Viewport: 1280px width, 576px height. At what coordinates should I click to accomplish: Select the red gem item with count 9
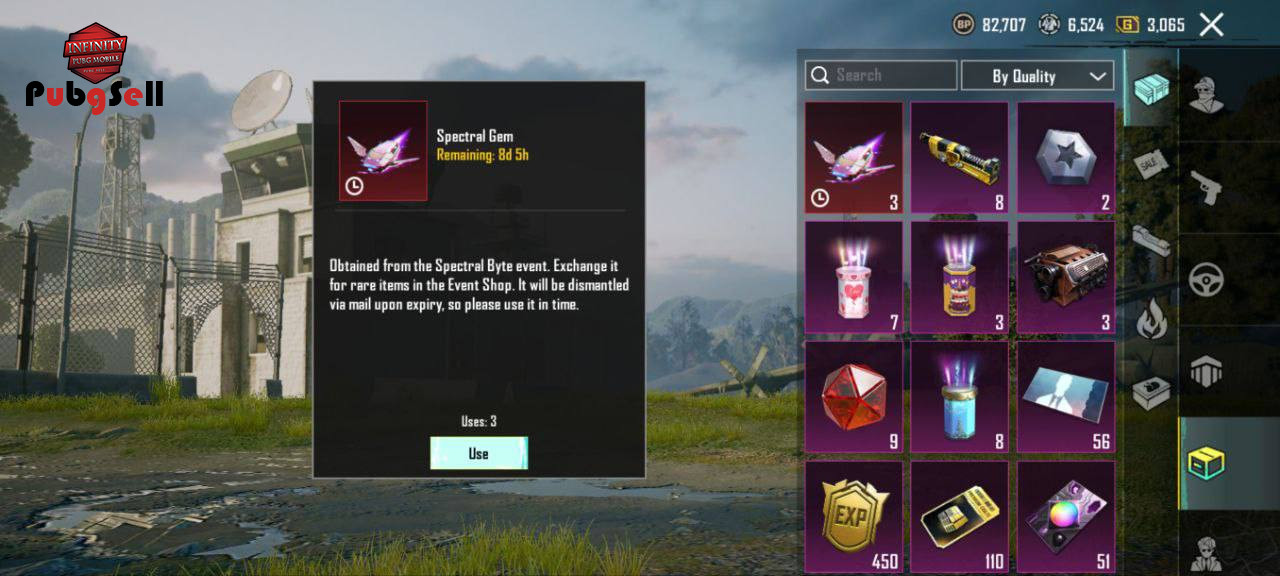point(854,397)
